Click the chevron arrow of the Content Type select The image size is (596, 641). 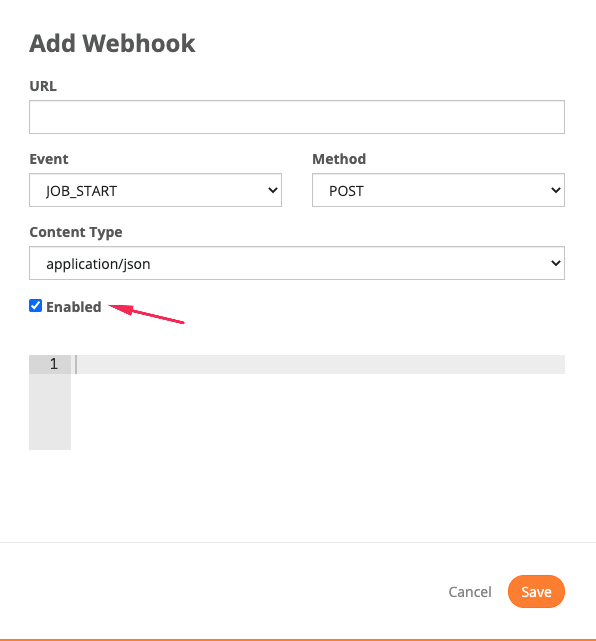[556, 263]
